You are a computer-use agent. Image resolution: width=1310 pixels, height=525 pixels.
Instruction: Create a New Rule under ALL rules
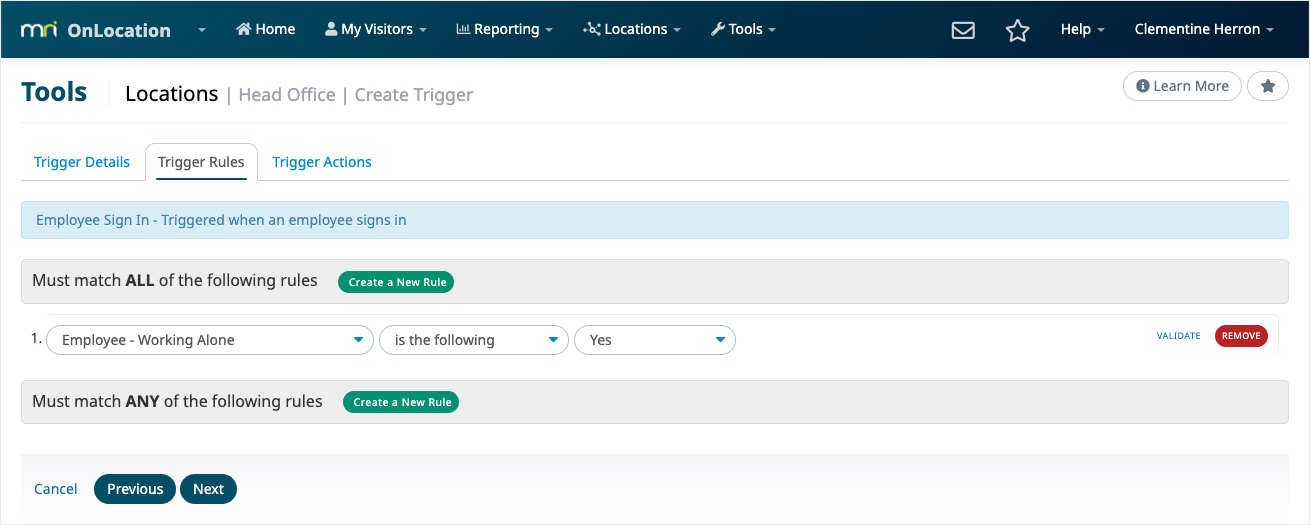(396, 282)
